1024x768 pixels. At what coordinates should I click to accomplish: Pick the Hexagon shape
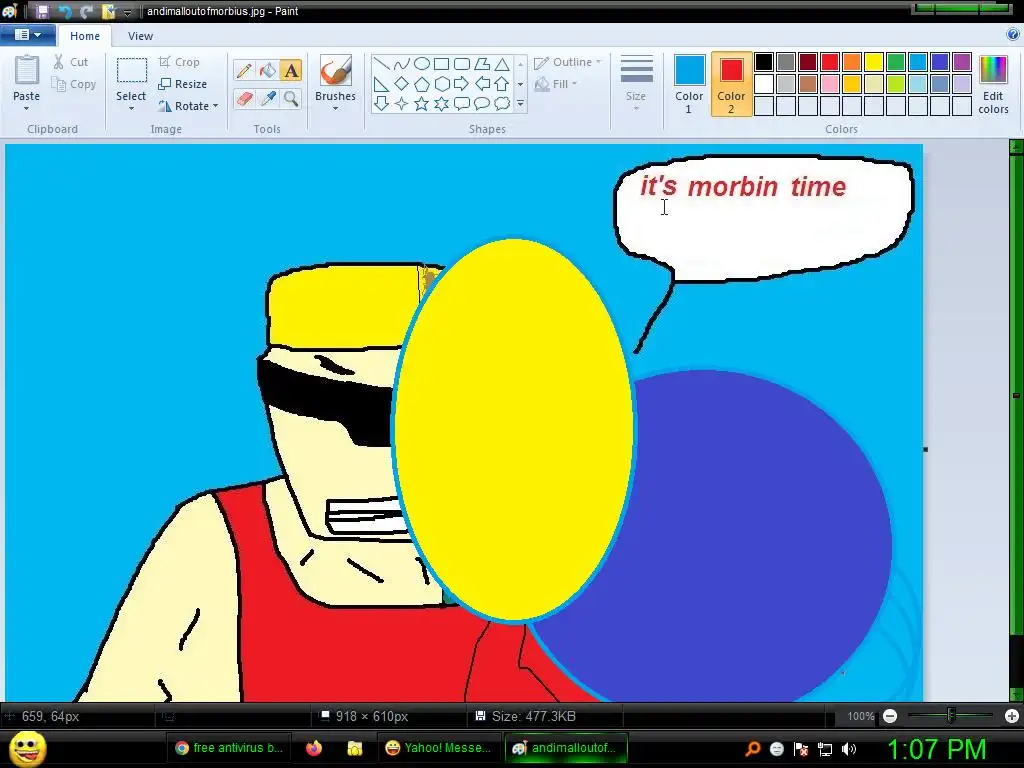tap(441, 84)
